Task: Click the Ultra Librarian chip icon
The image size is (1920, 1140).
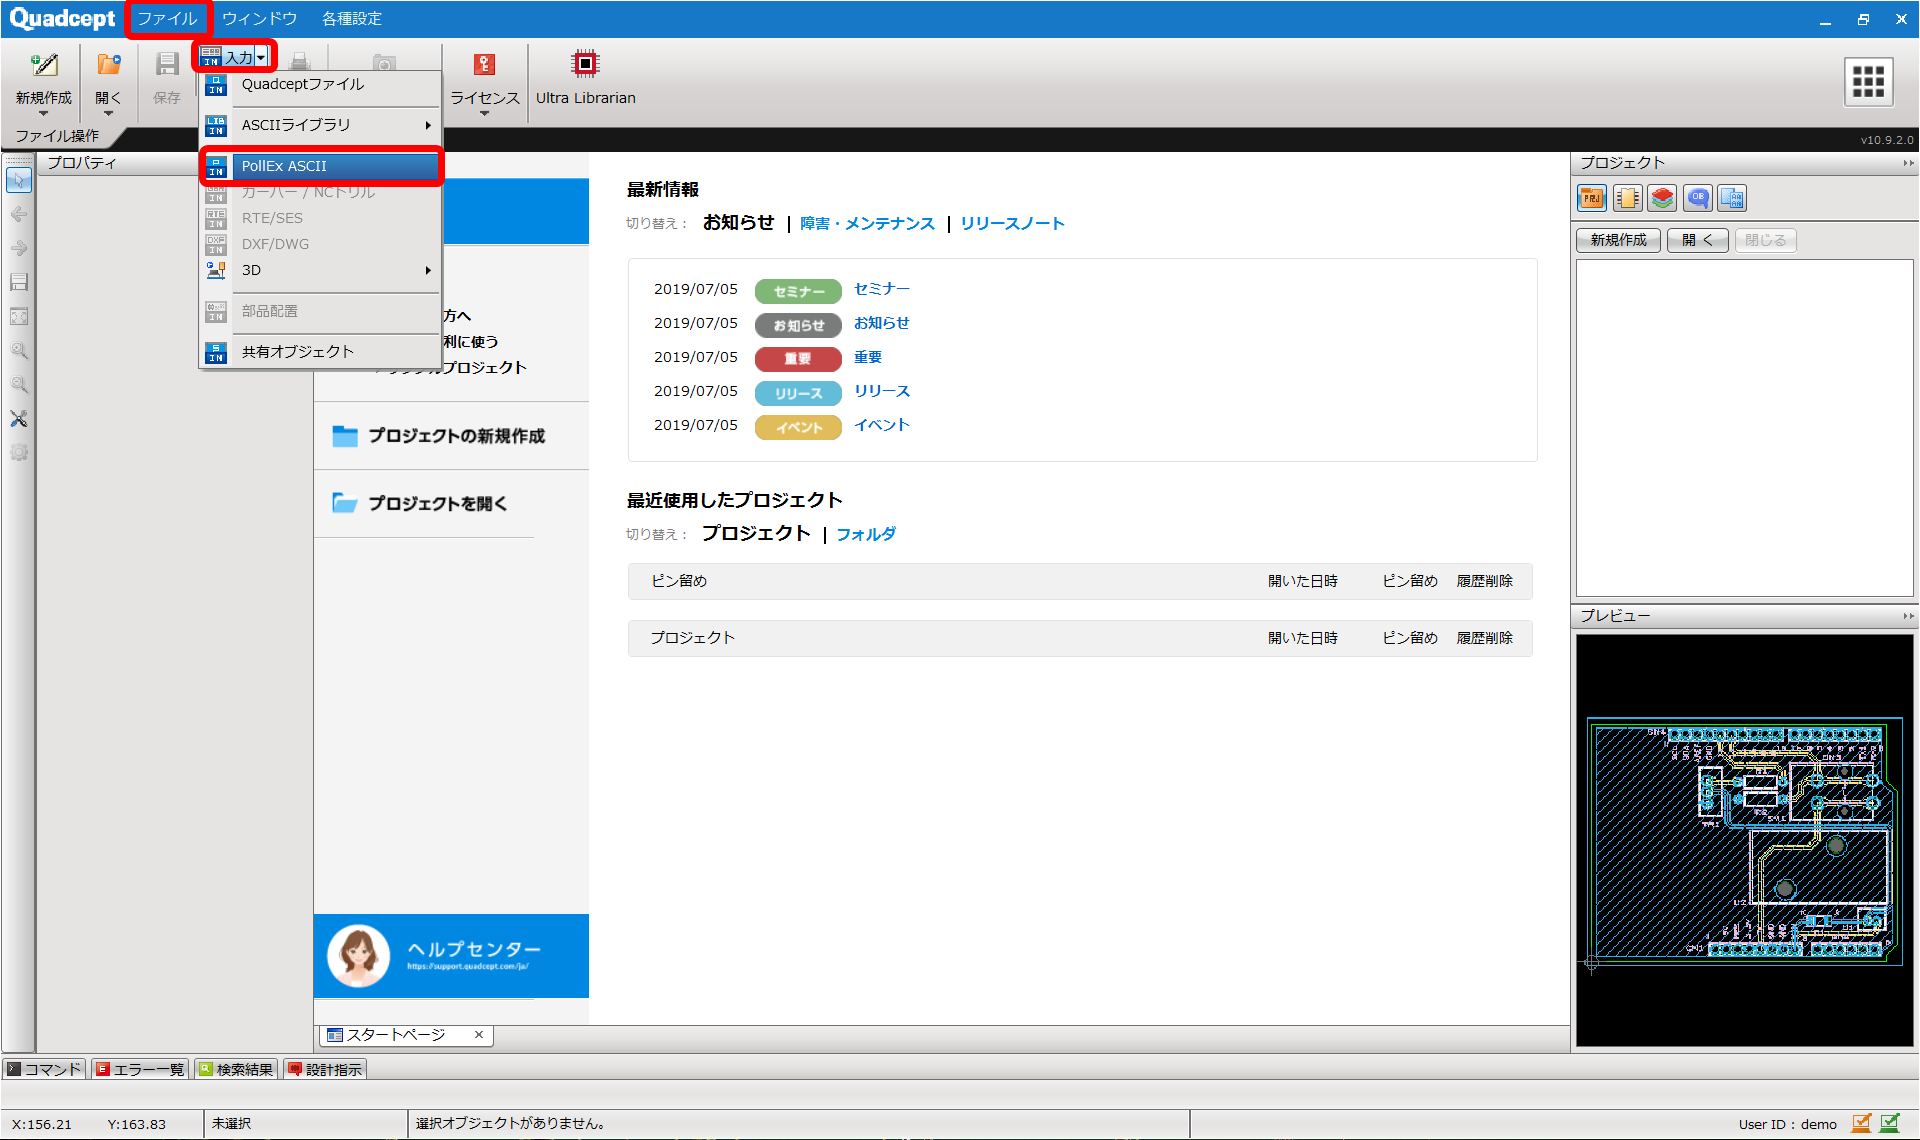Action: pos(585,64)
